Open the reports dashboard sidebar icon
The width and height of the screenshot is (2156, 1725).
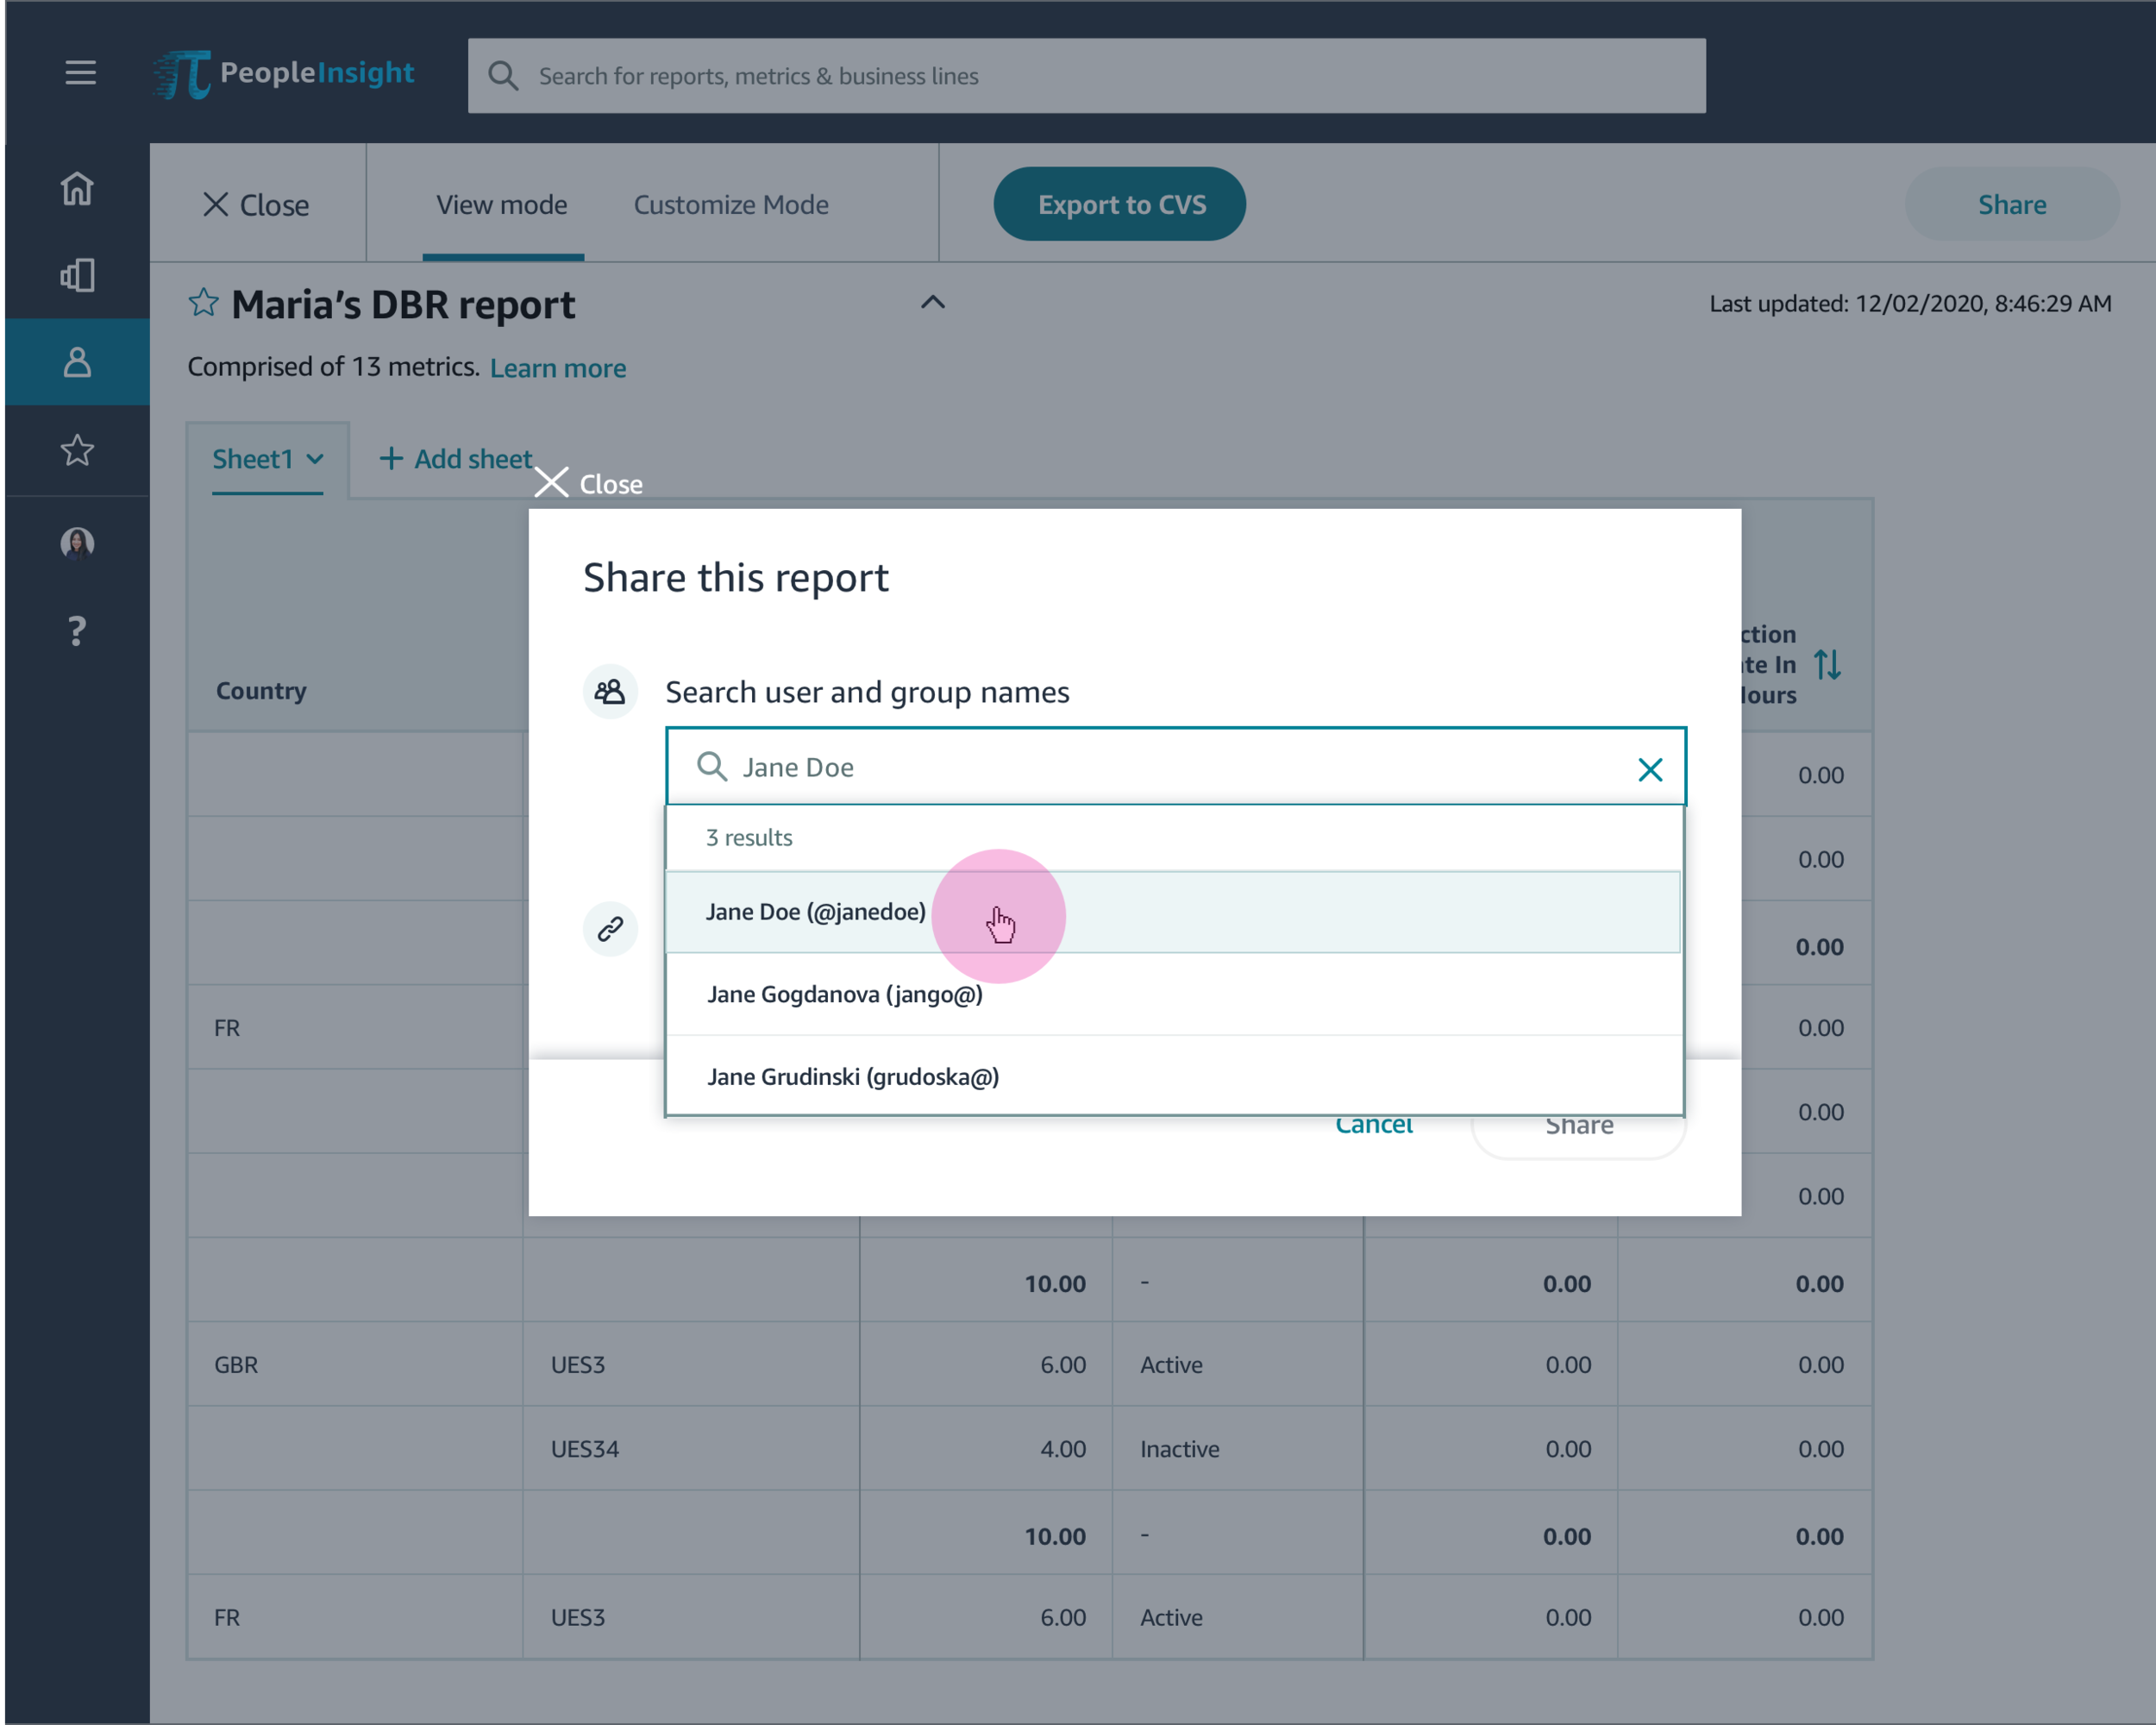(77, 275)
